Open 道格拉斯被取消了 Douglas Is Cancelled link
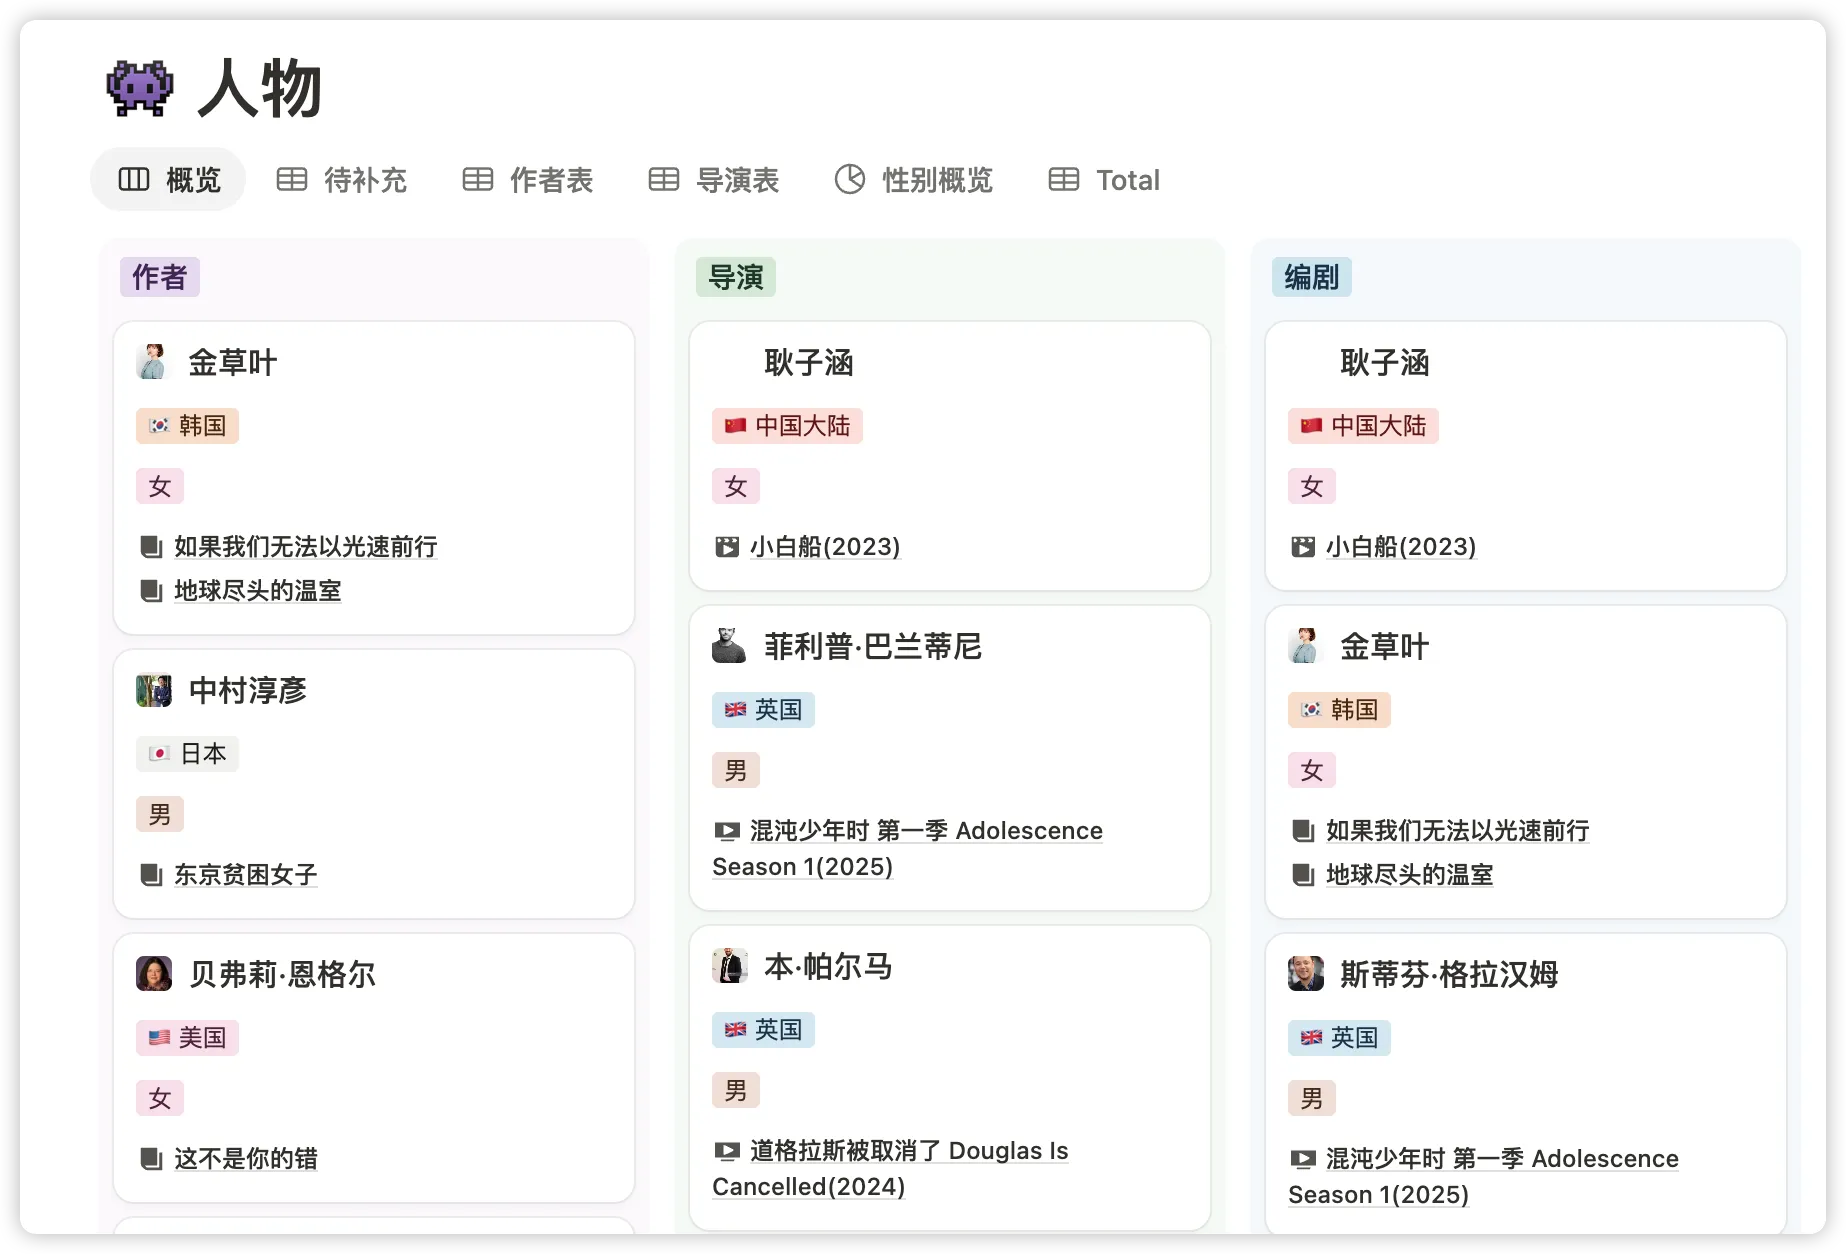Screen dimensions: 1846x1254 [908, 1151]
